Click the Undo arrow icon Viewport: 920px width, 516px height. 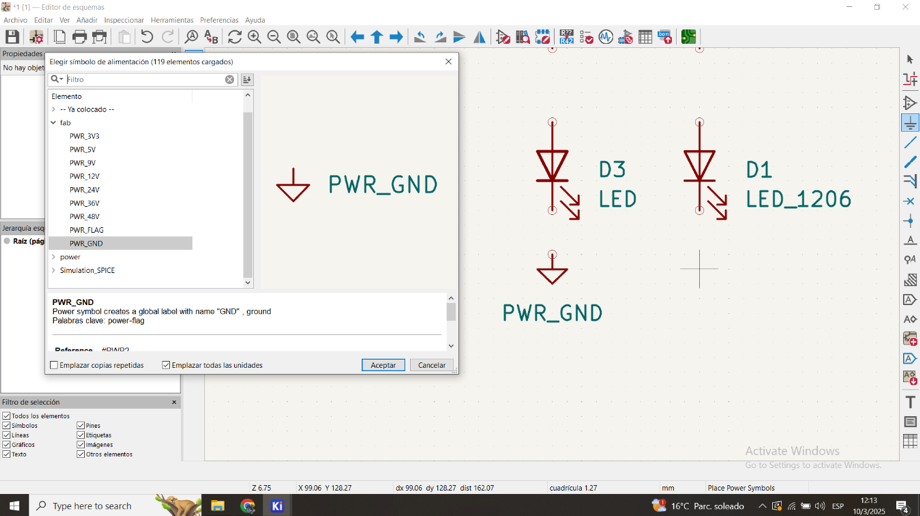coord(147,37)
